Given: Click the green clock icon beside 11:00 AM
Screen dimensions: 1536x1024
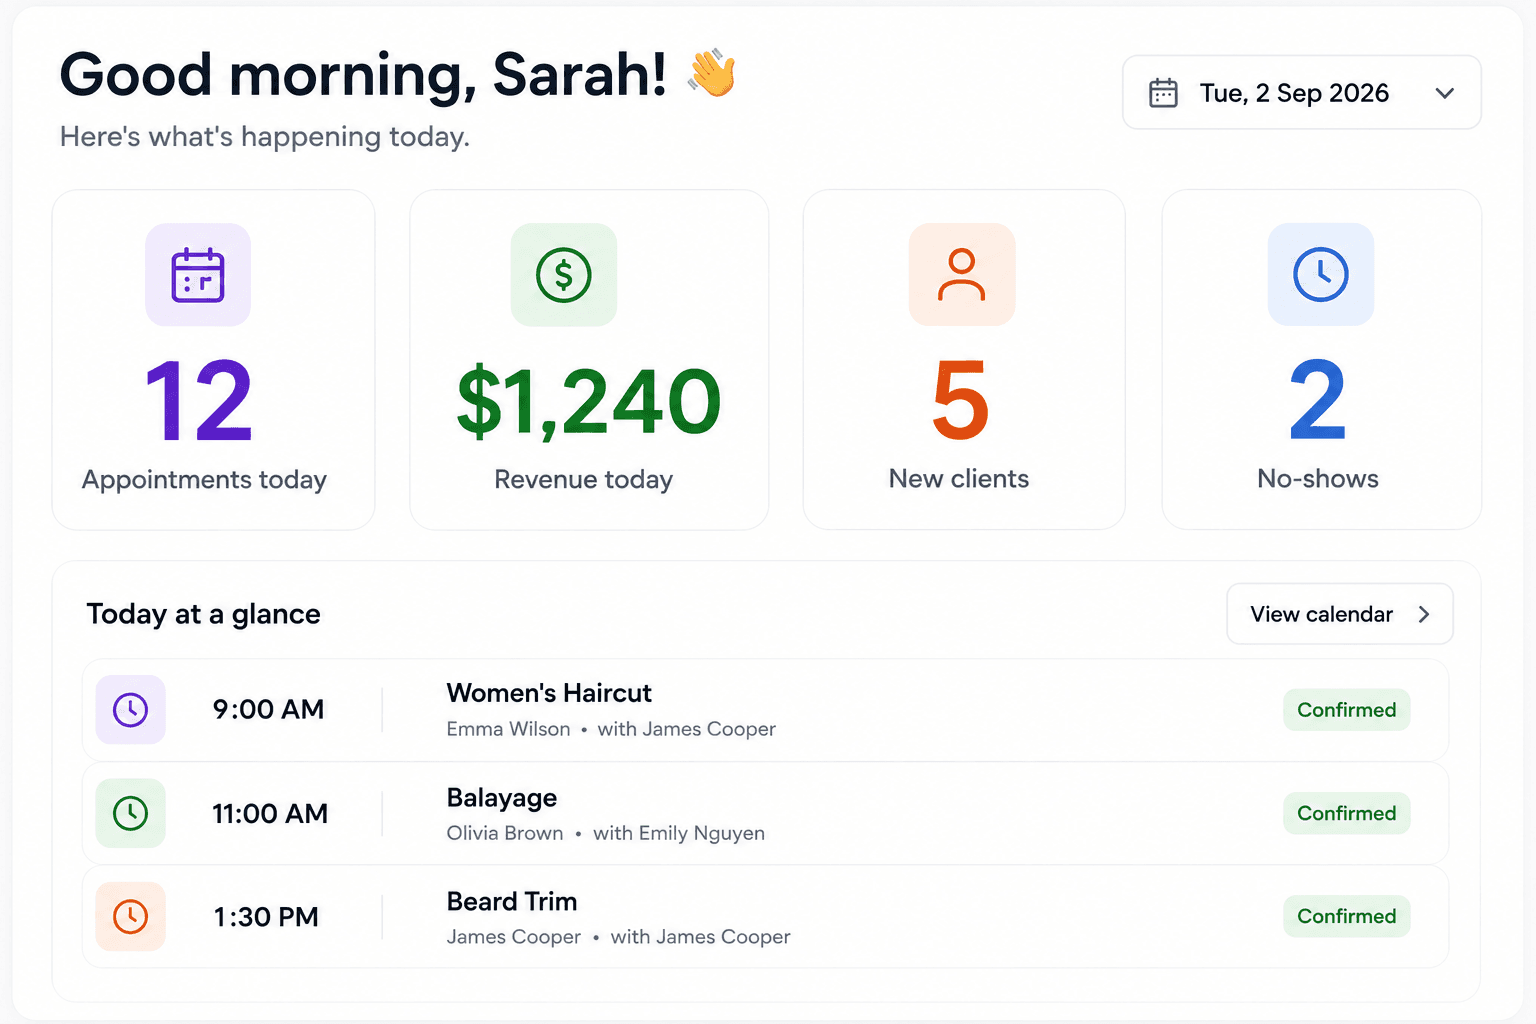Looking at the screenshot, I should pyautogui.click(x=131, y=813).
